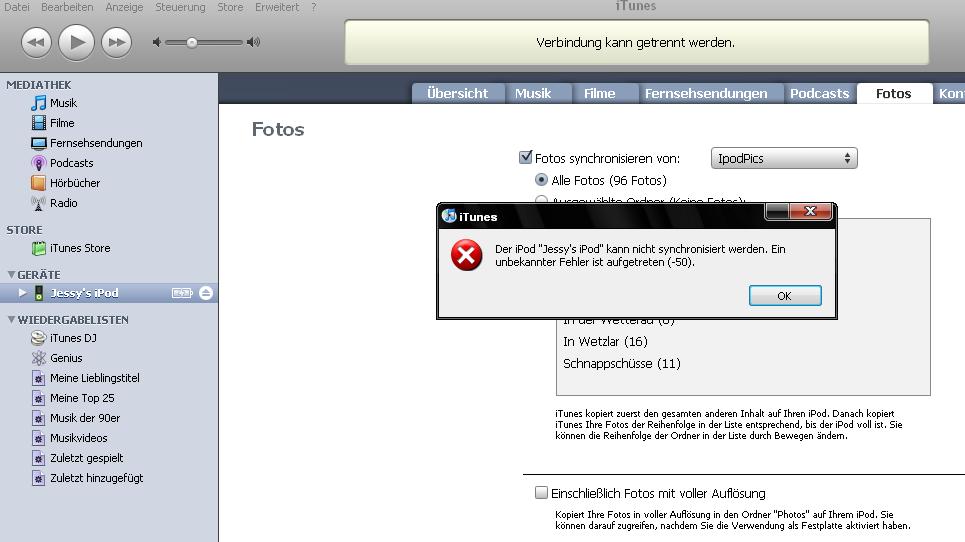Switch to the Podcasts tab

click(x=819, y=94)
